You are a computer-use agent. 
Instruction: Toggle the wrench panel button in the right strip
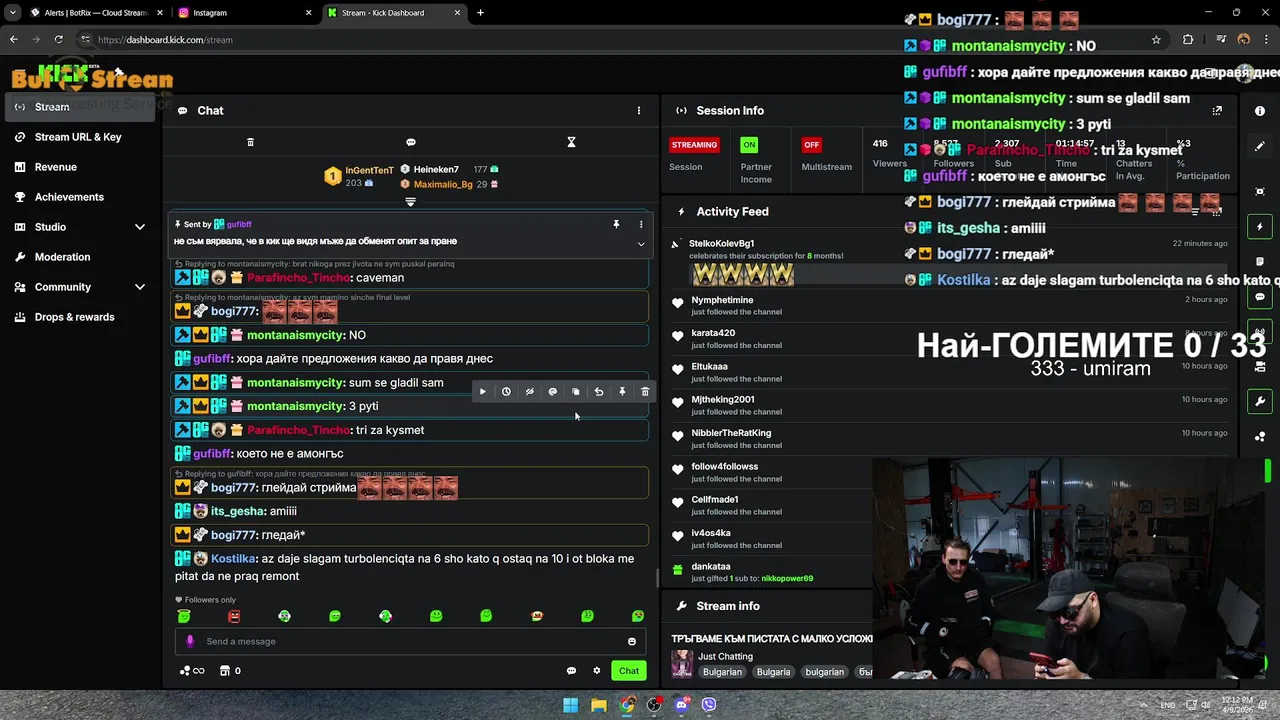click(1260, 402)
